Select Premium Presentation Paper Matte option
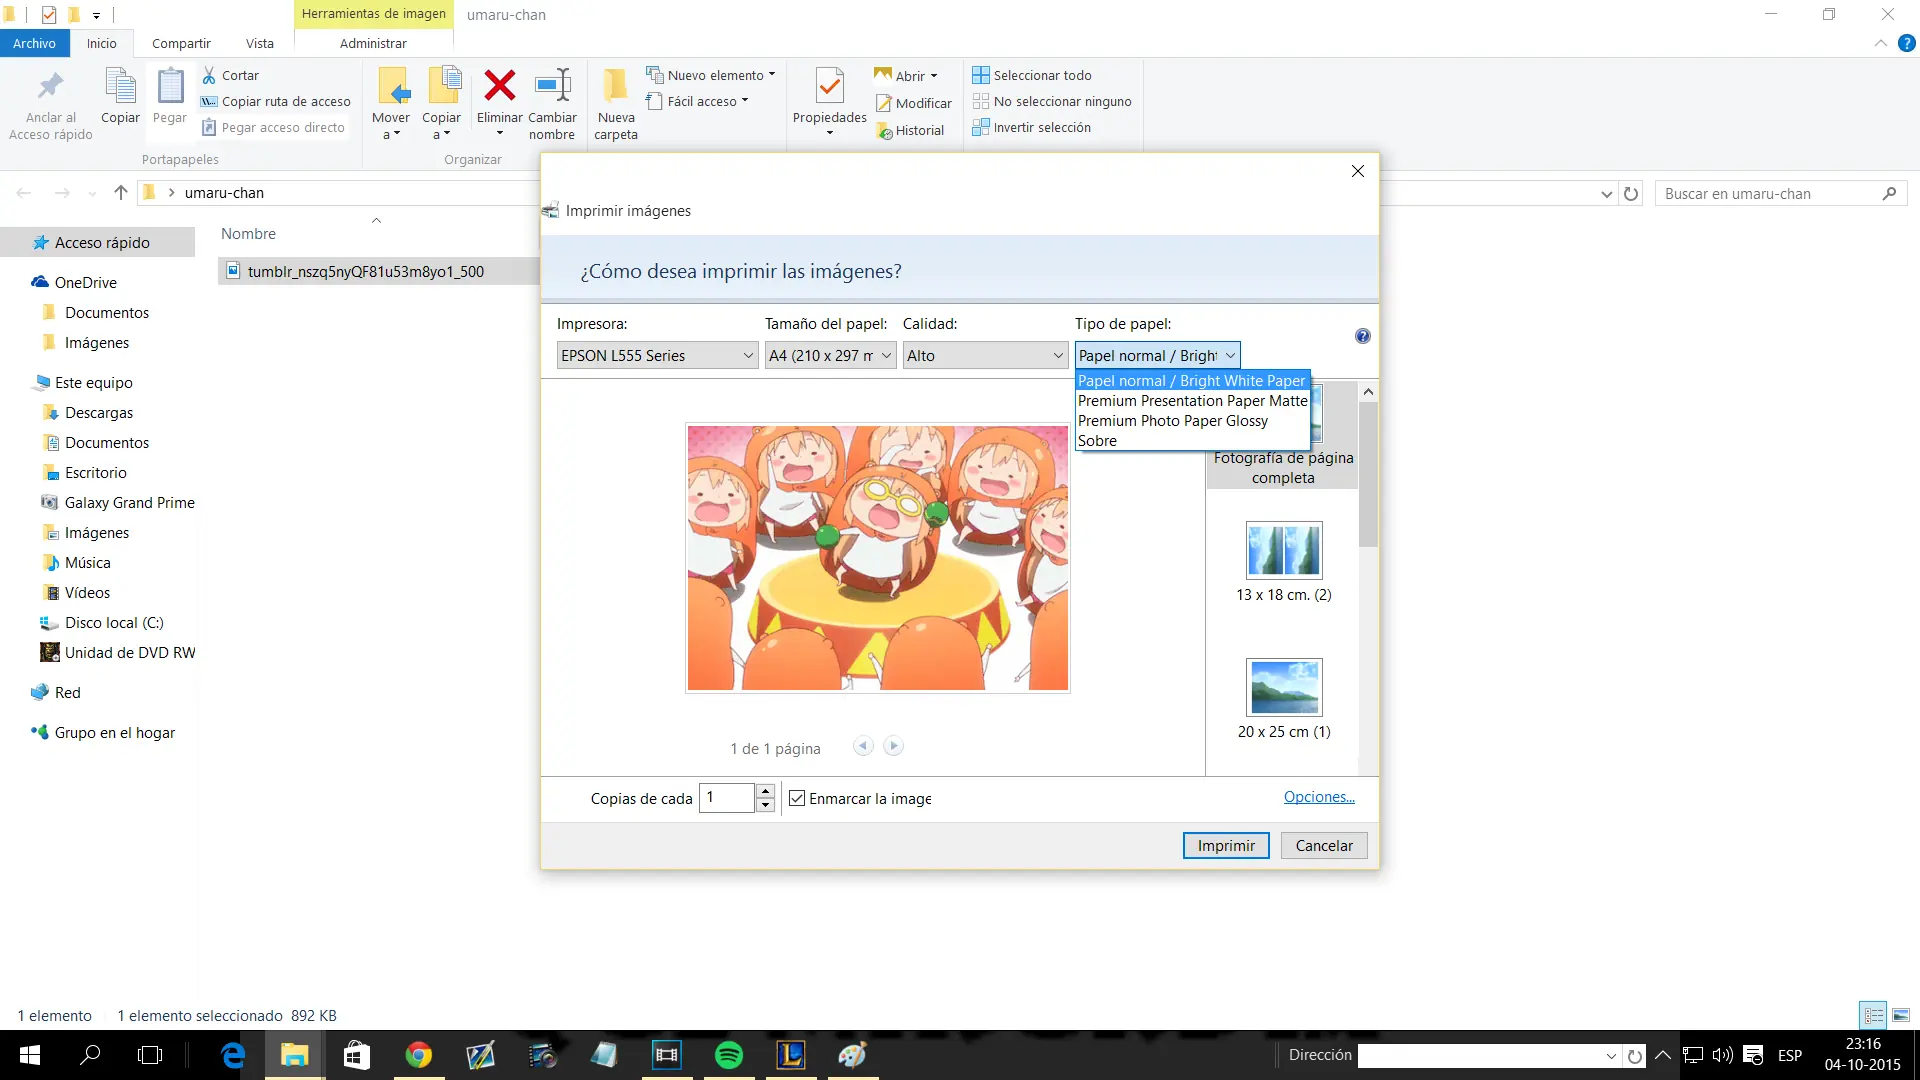The width and height of the screenshot is (1920, 1080). click(x=1192, y=401)
